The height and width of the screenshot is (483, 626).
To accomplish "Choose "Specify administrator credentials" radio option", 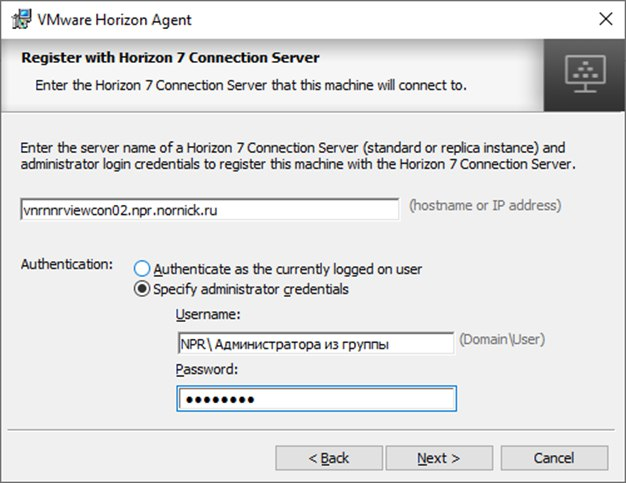I will (142, 290).
